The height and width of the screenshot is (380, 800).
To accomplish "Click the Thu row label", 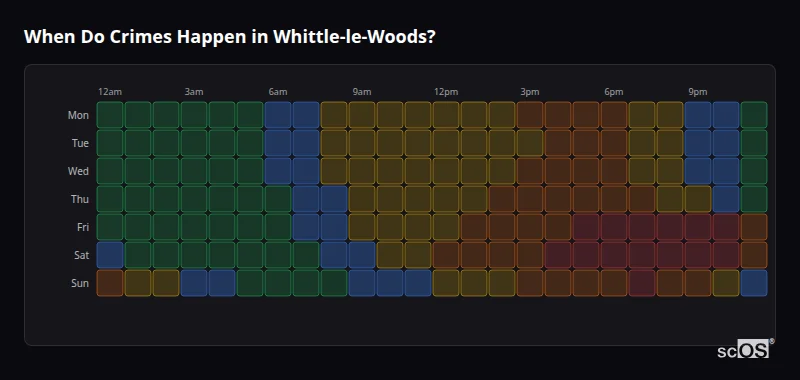I will (80, 199).
